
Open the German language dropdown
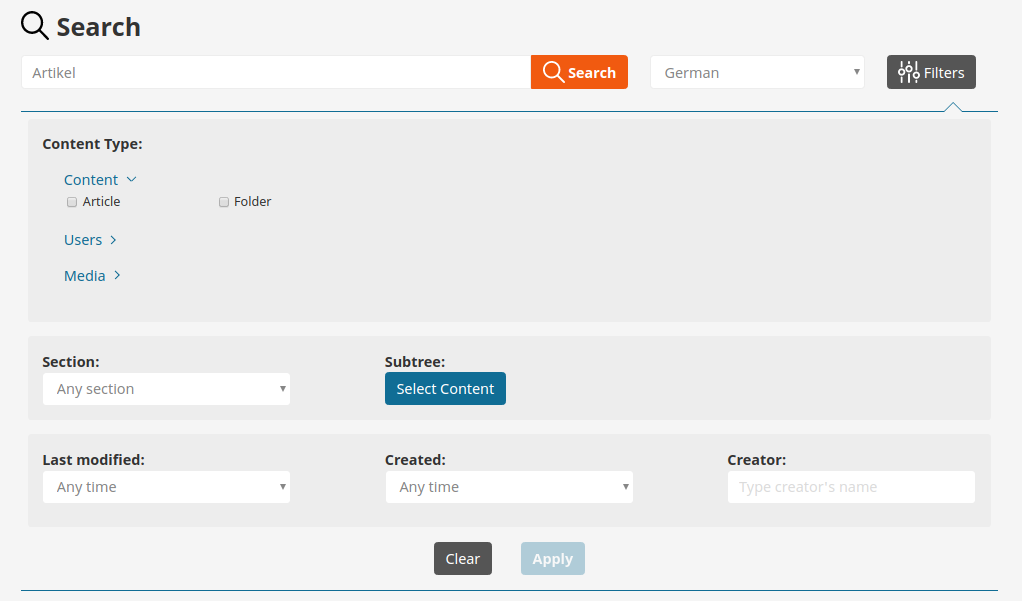point(757,72)
